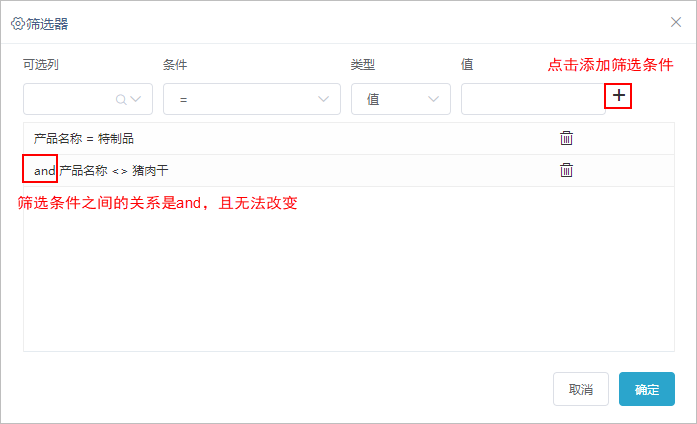Click into the 值 input field
Image resolution: width=697 pixels, height=424 pixels.
[533, 99]
